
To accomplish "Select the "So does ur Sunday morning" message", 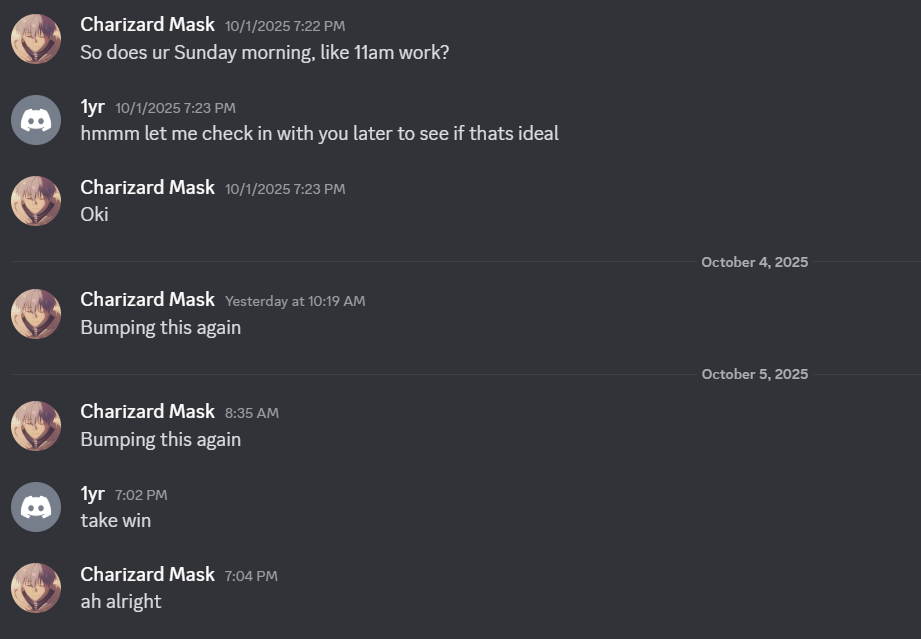I will pyautogui.click(x=264, y=52).
